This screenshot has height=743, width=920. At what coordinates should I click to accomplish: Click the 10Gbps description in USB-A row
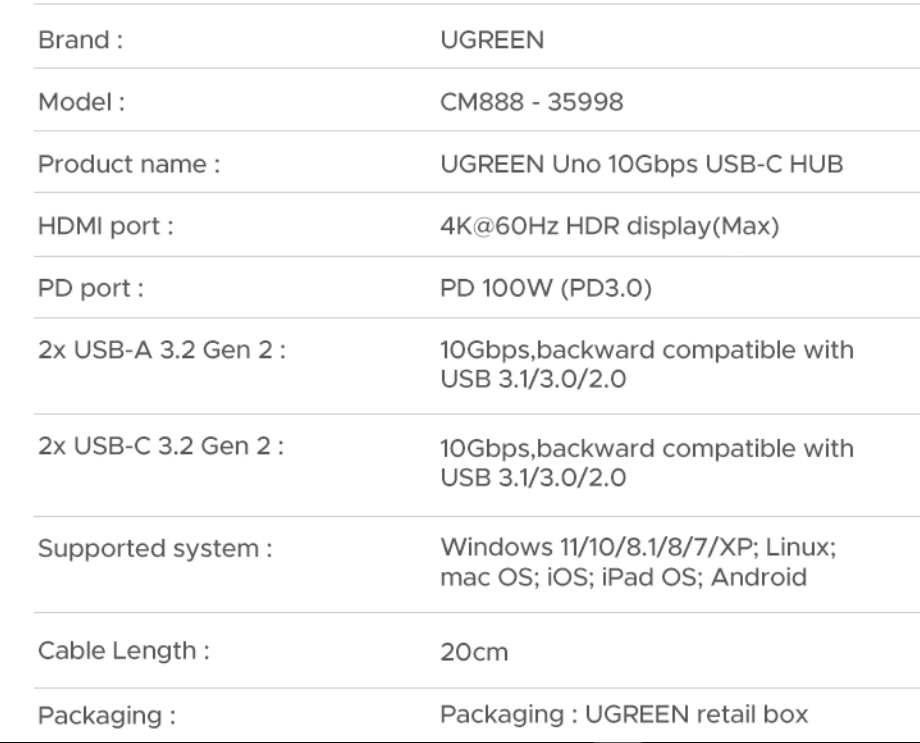click(x=647, y=367)
